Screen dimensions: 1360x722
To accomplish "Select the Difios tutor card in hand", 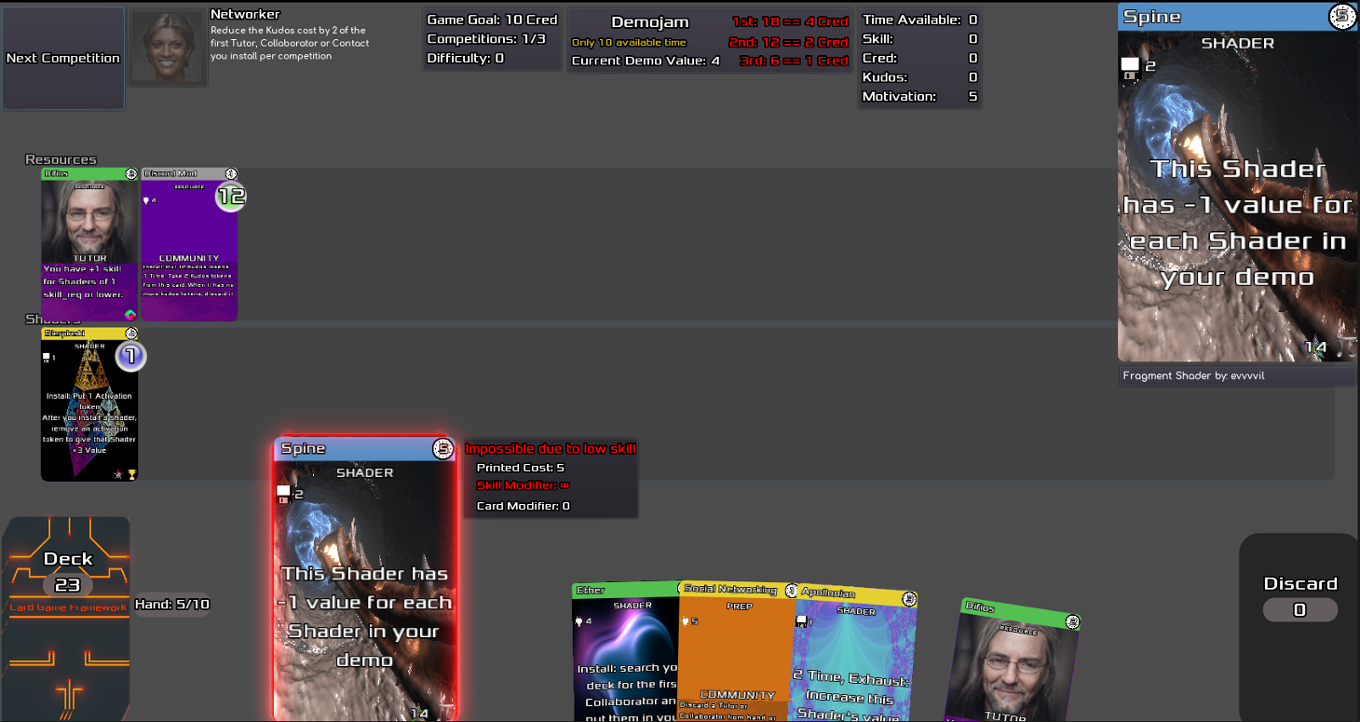I will point(1012,661).
